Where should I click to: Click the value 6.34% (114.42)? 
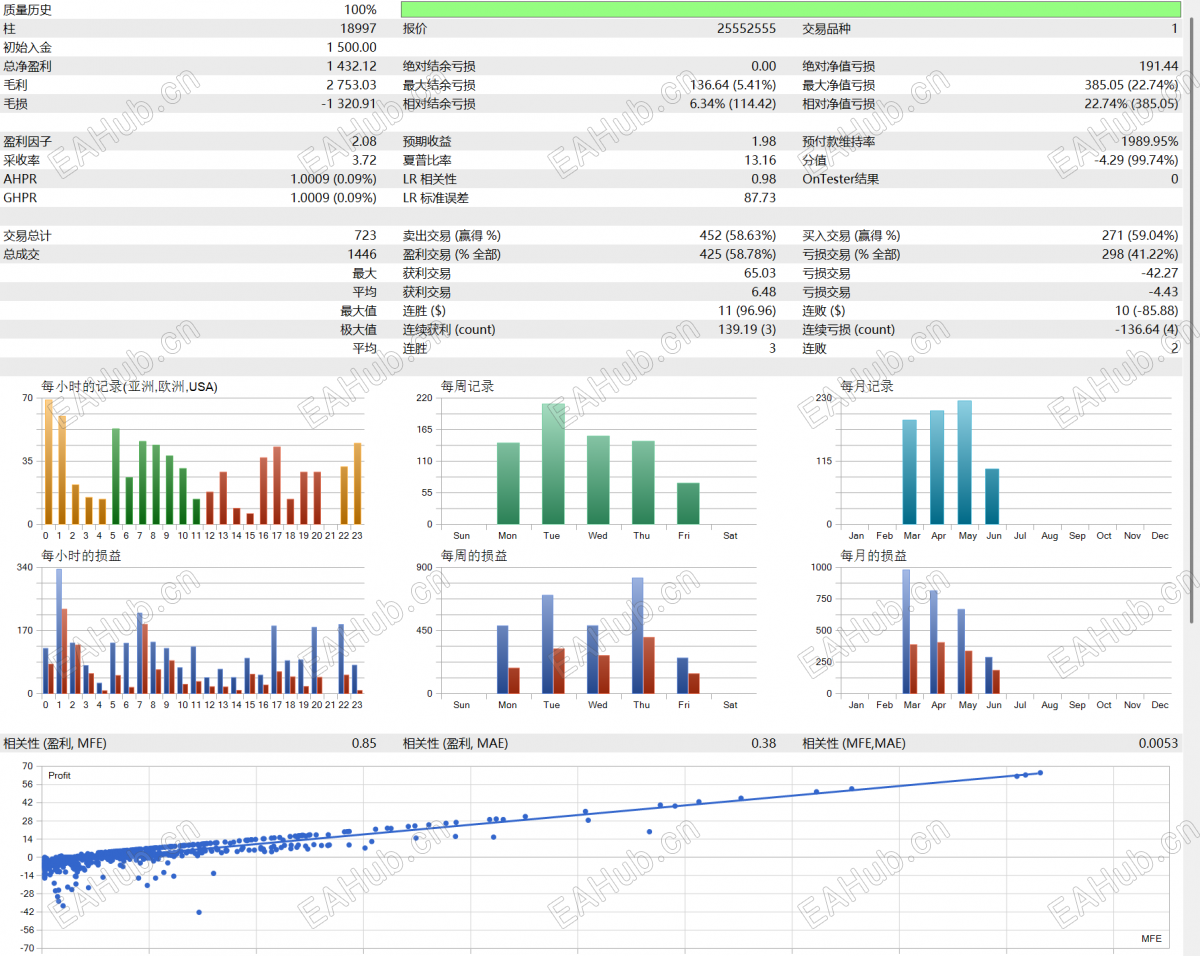(733, 104)
